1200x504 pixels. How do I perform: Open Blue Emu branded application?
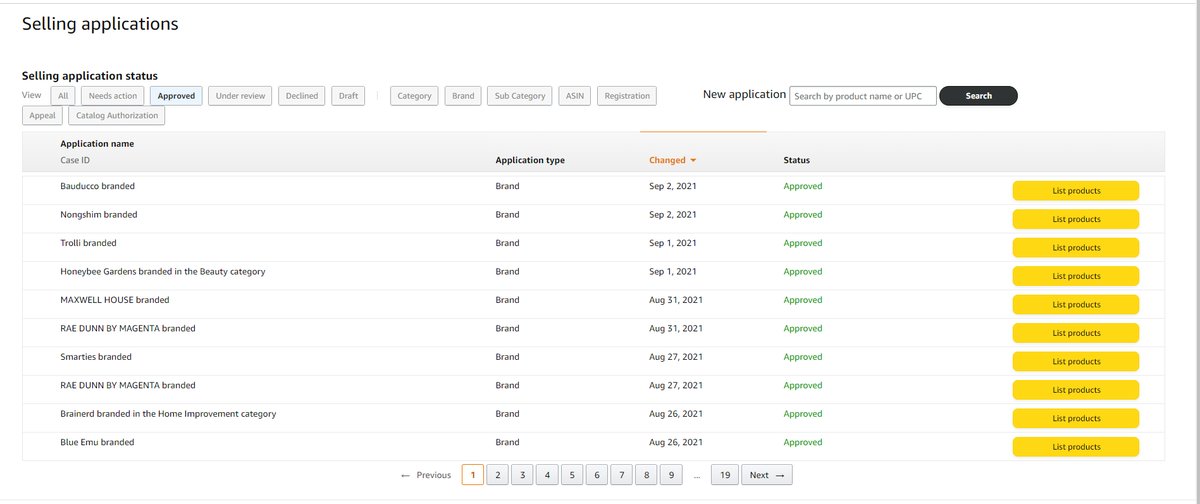click(97, 442)
